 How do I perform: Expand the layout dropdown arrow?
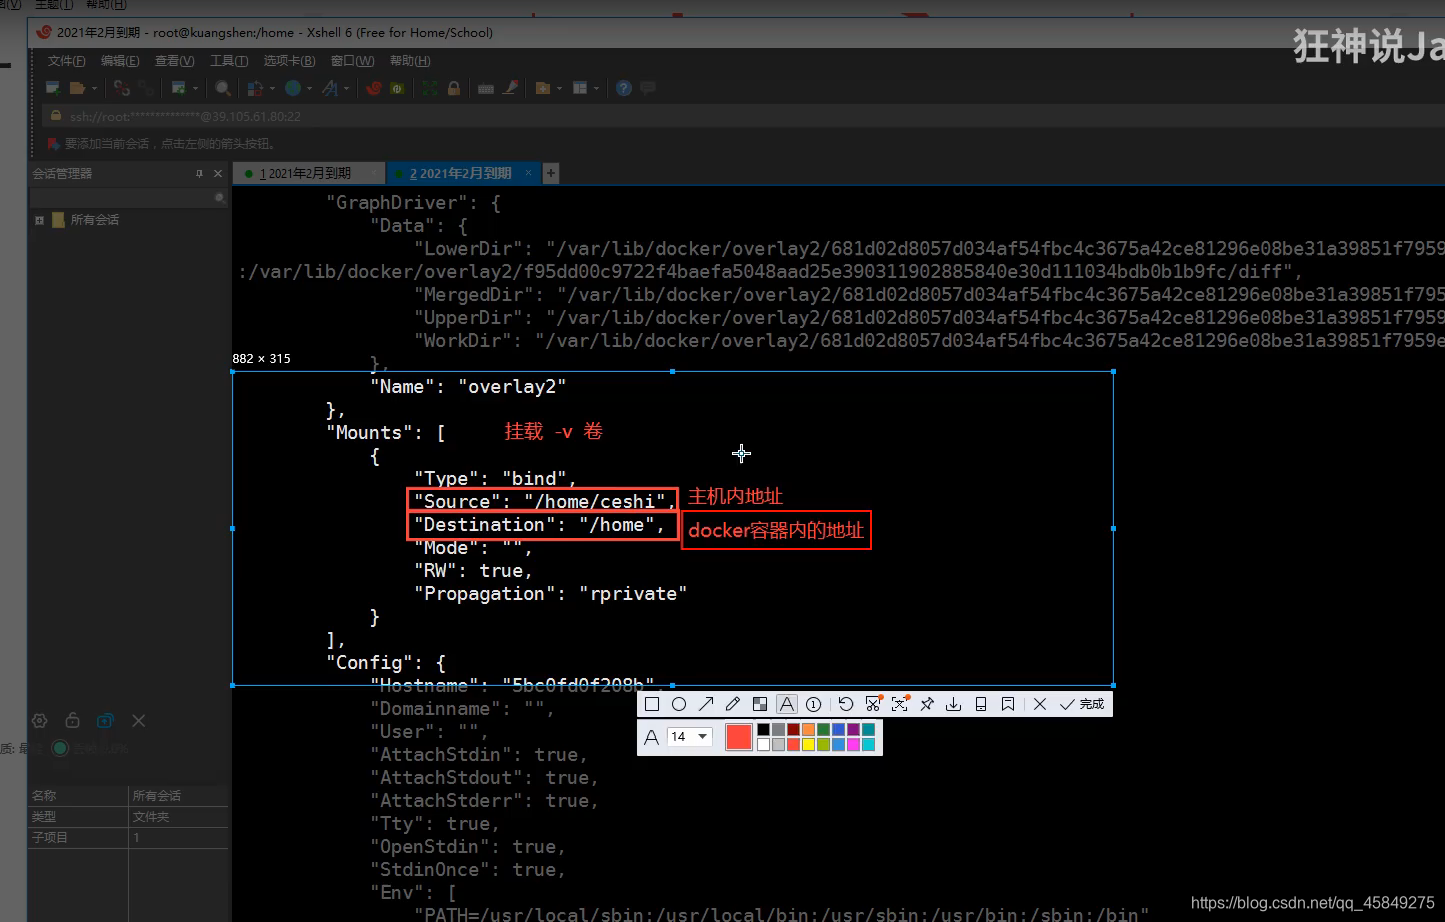(x=596, y=88)
